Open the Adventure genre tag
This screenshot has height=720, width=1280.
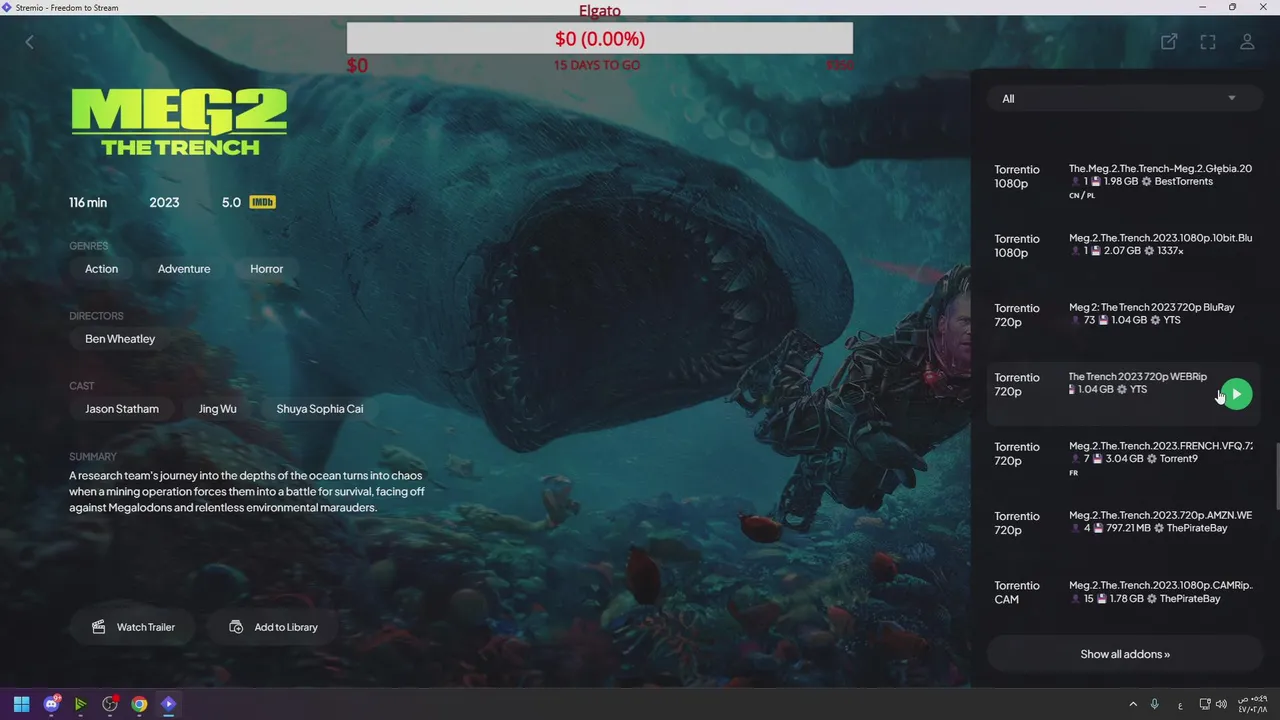pos(184,269)
